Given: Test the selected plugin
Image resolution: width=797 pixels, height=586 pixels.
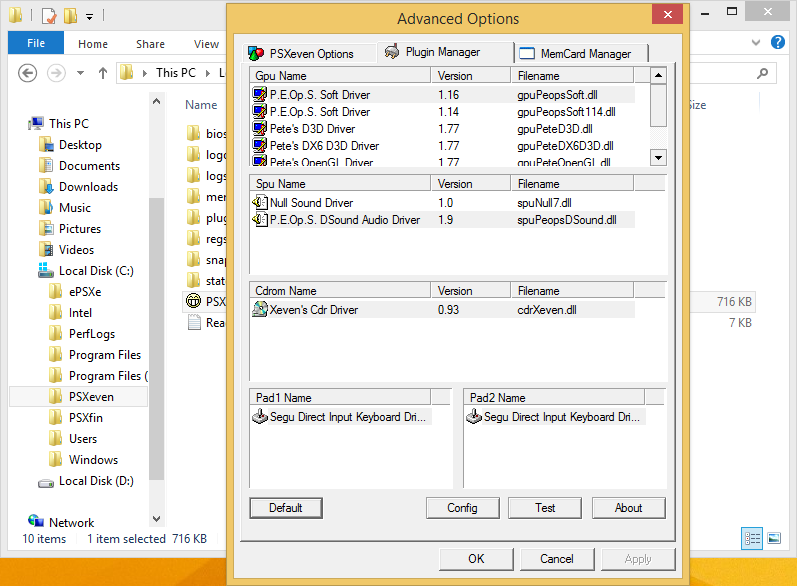Looking at the screenshot, I should point(545,508).
